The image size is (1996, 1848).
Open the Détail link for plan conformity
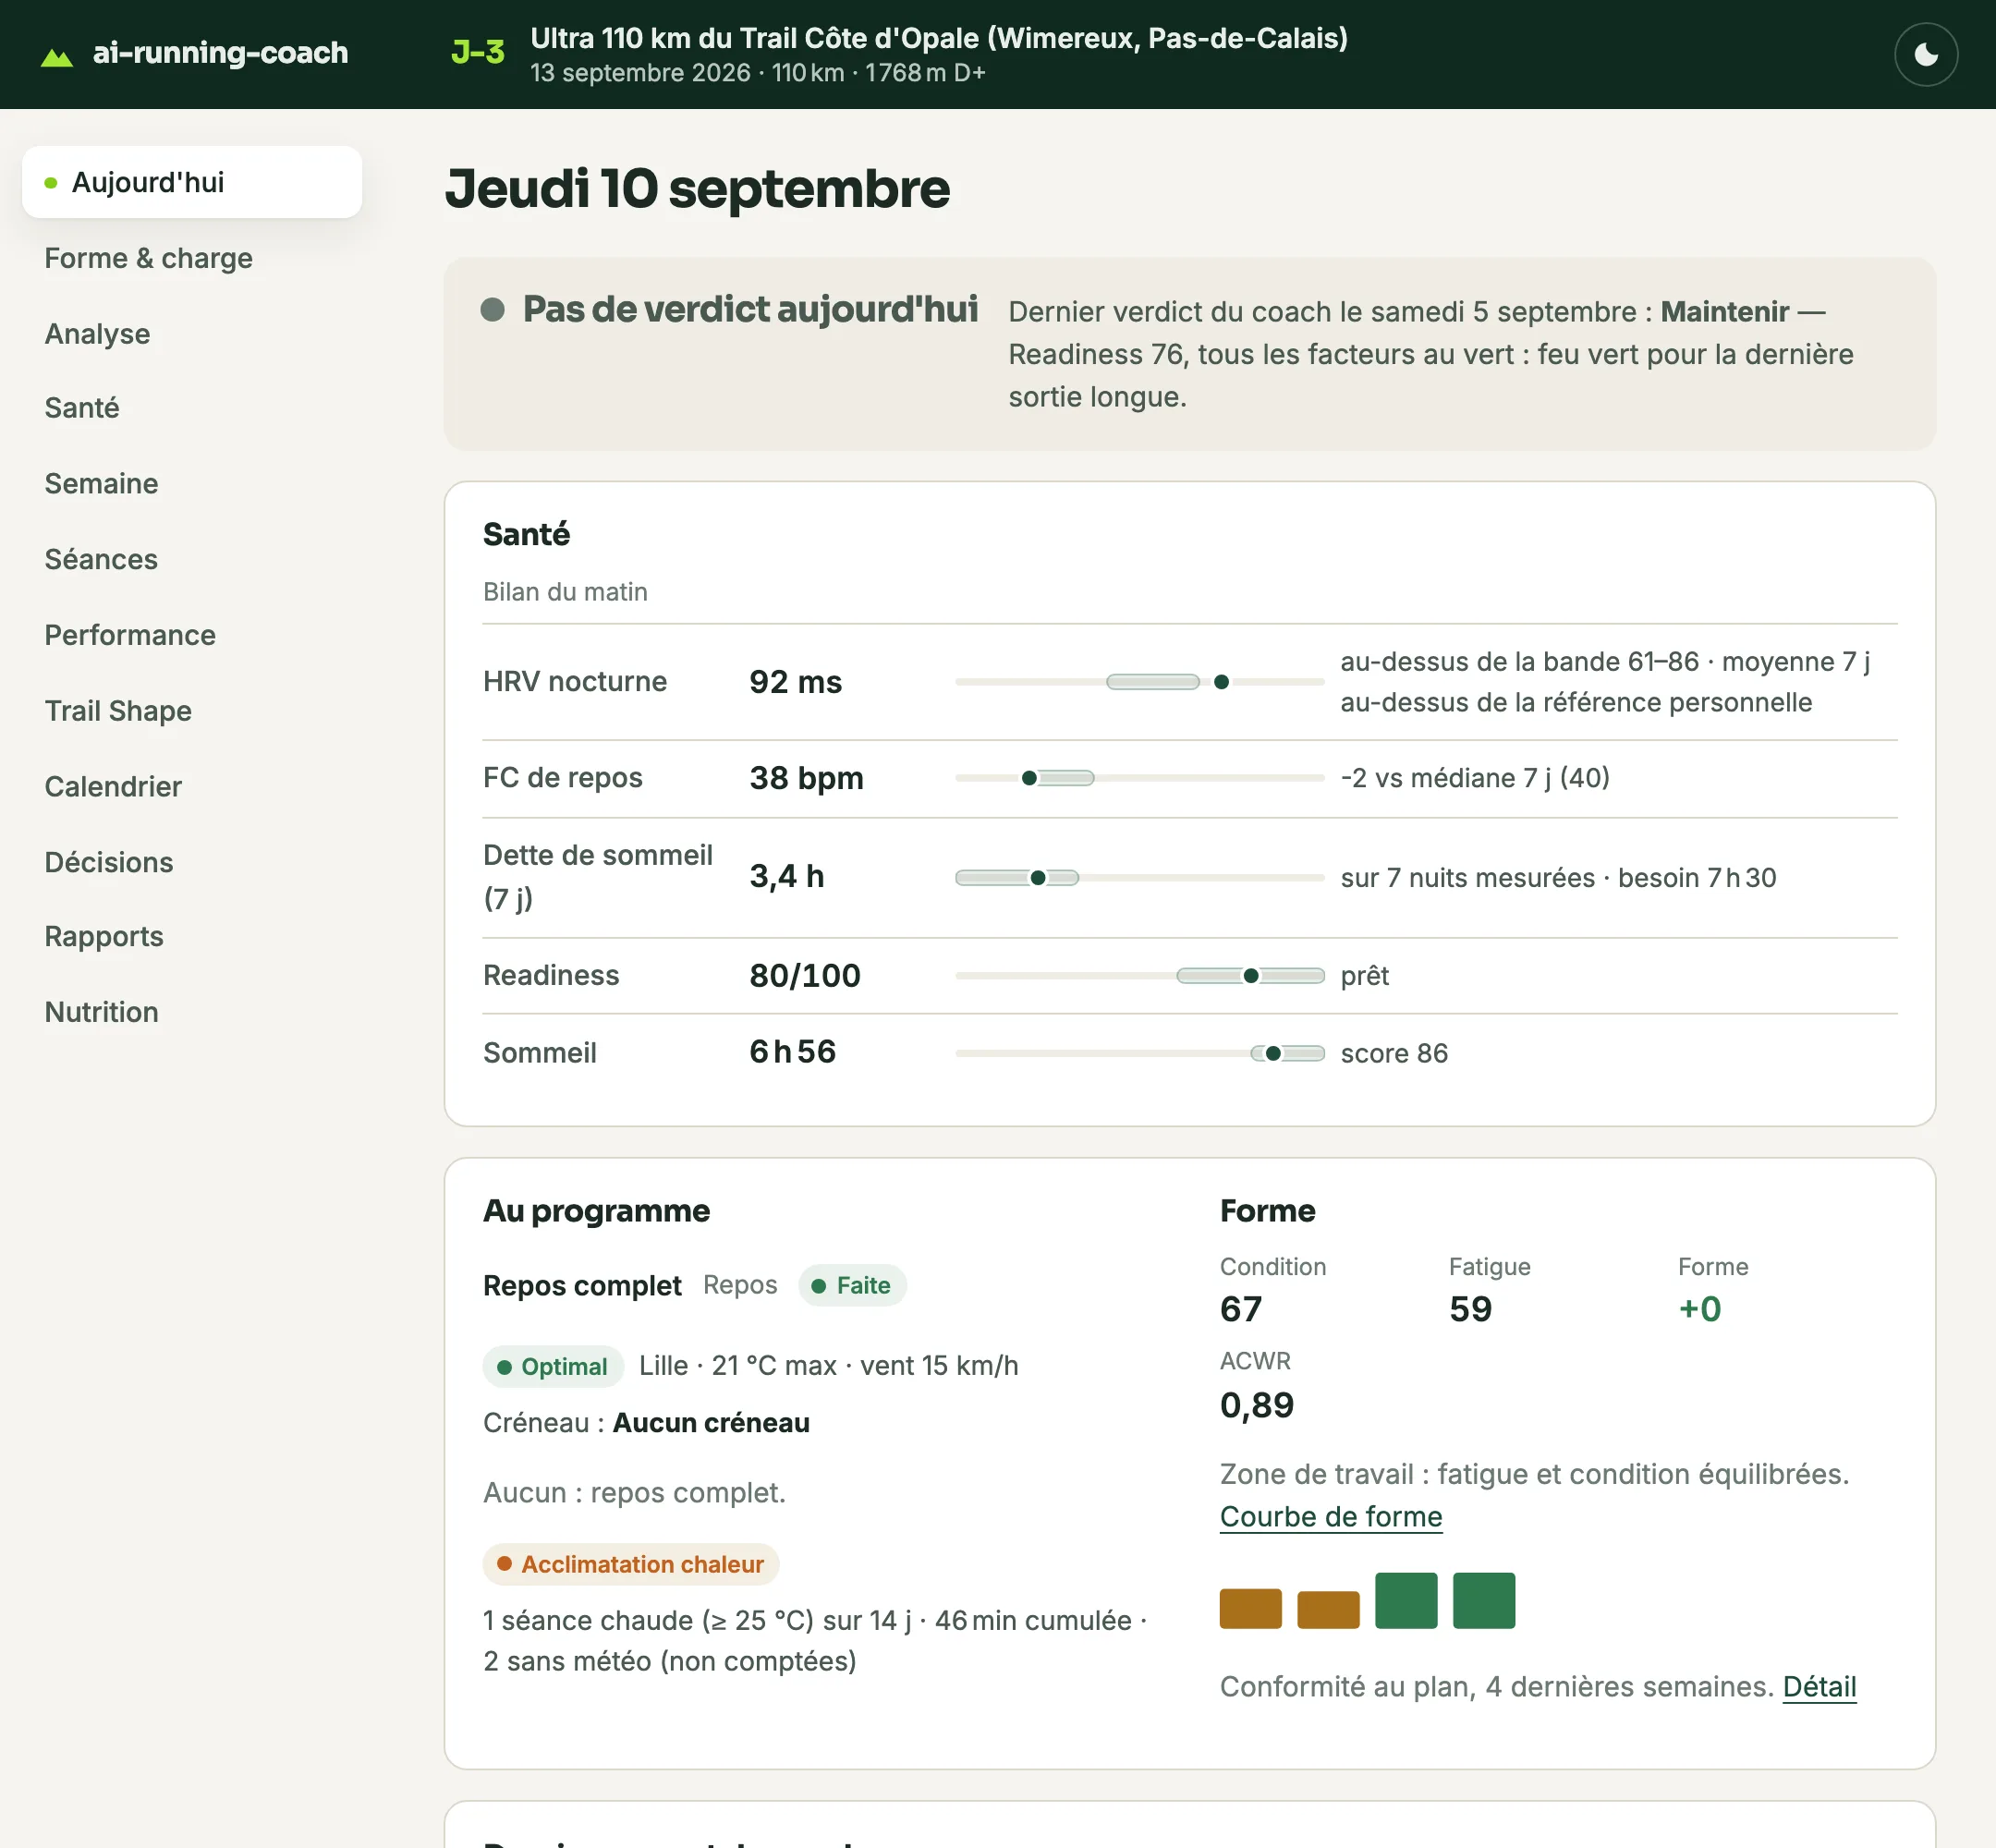tap(1819, 1686)
